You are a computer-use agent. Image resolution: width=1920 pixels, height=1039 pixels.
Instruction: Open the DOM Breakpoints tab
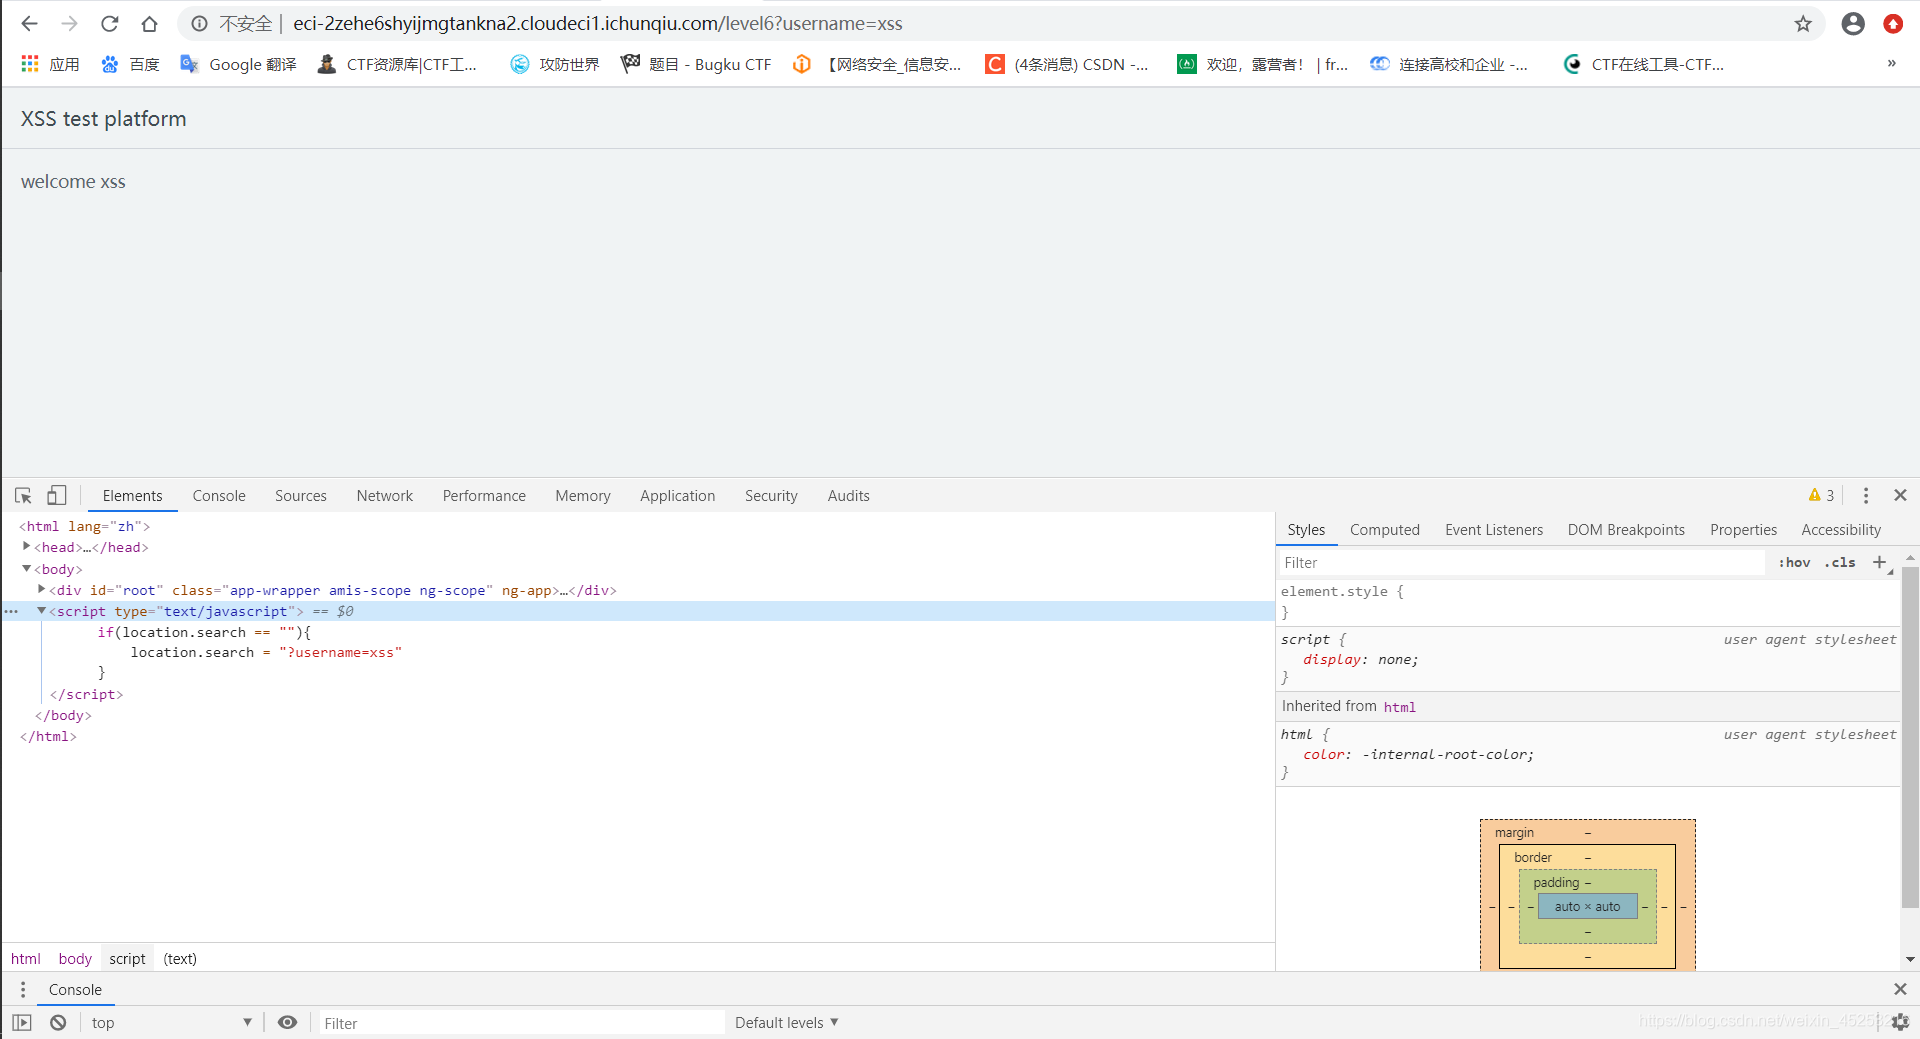(x=1626, y=529)
